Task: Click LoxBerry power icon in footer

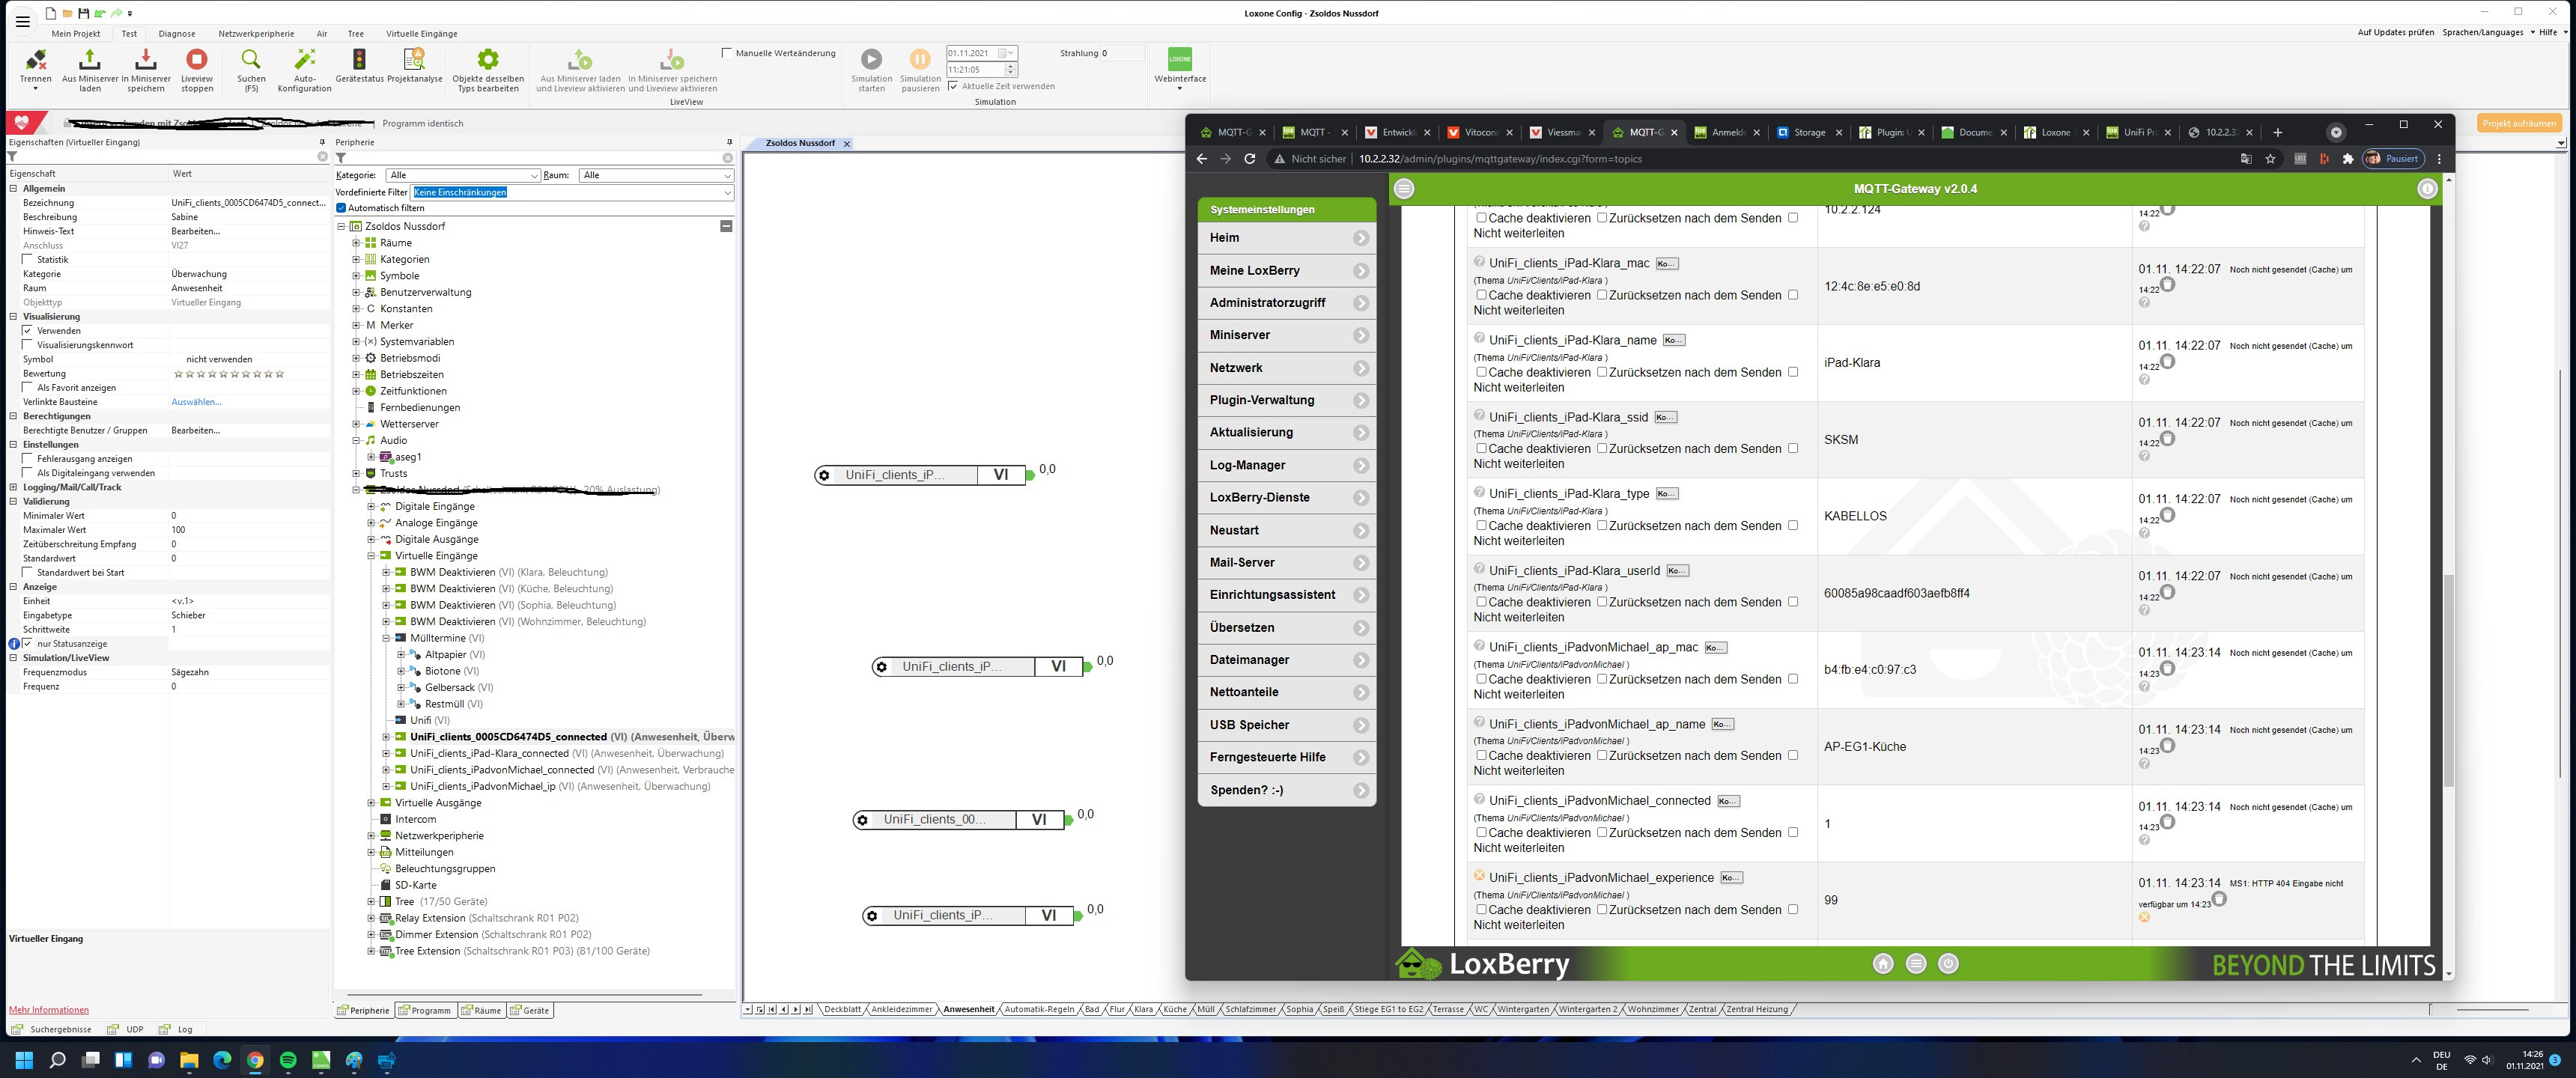Action: (1948, 964)
